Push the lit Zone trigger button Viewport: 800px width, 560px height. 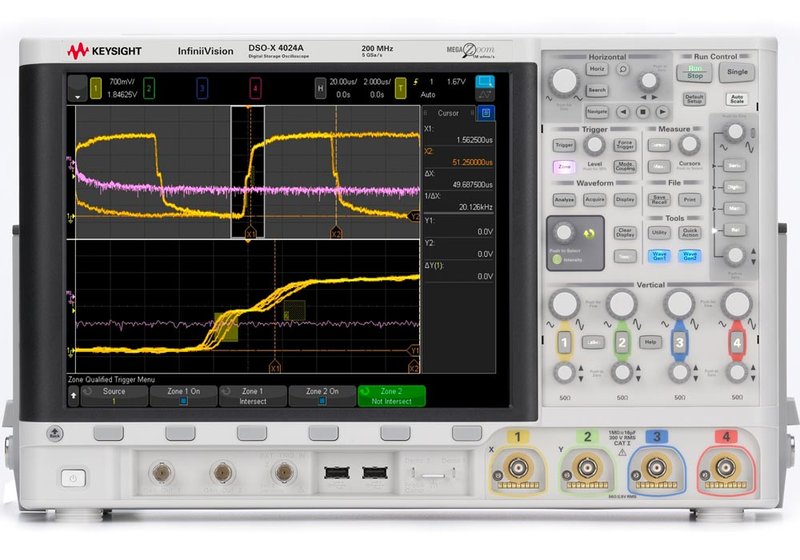tap(564, 167)
